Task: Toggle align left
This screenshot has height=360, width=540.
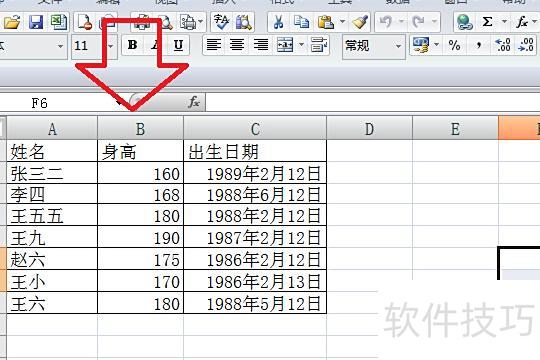Action: click(214, 45)
